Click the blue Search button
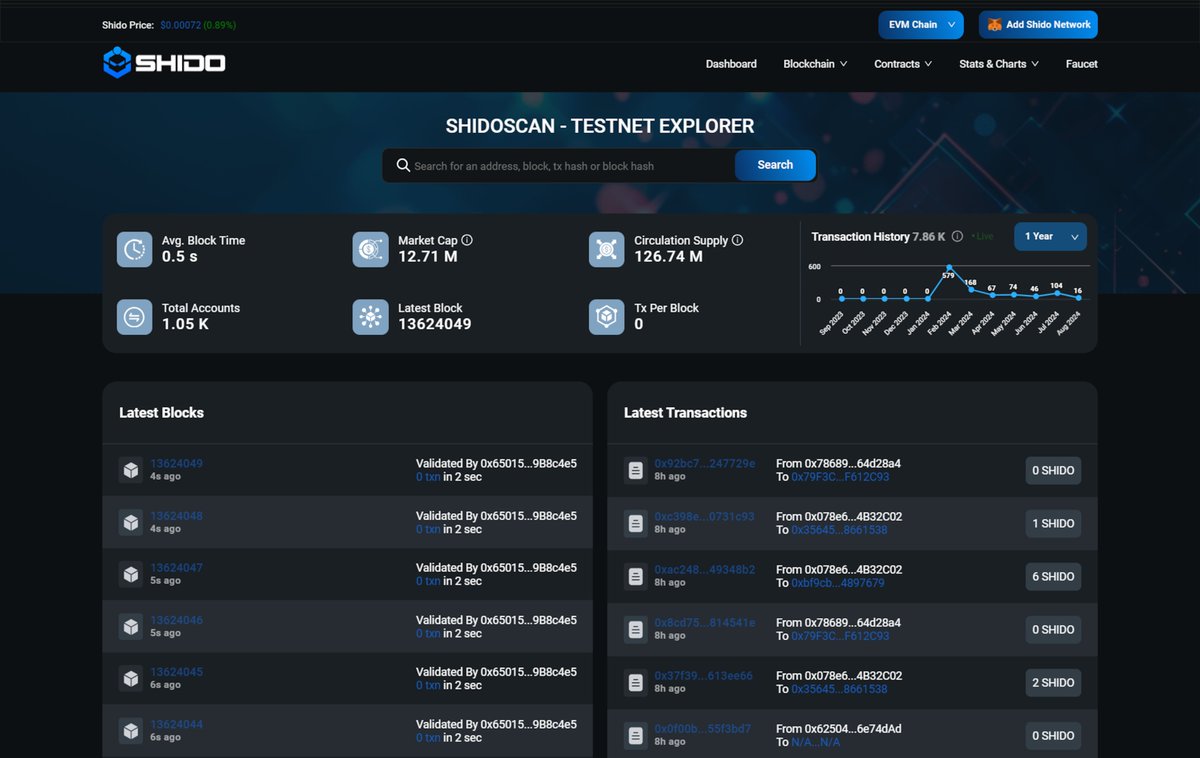Image resolution: width=1200 pixels, height=758 pixels. point(775,165)
